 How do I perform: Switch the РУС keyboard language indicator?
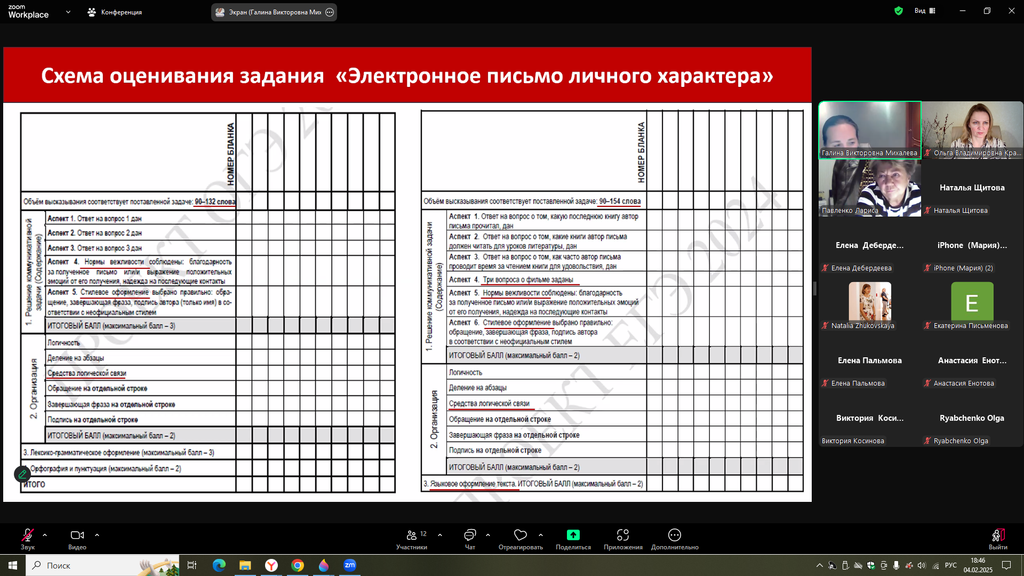[951, 566]
